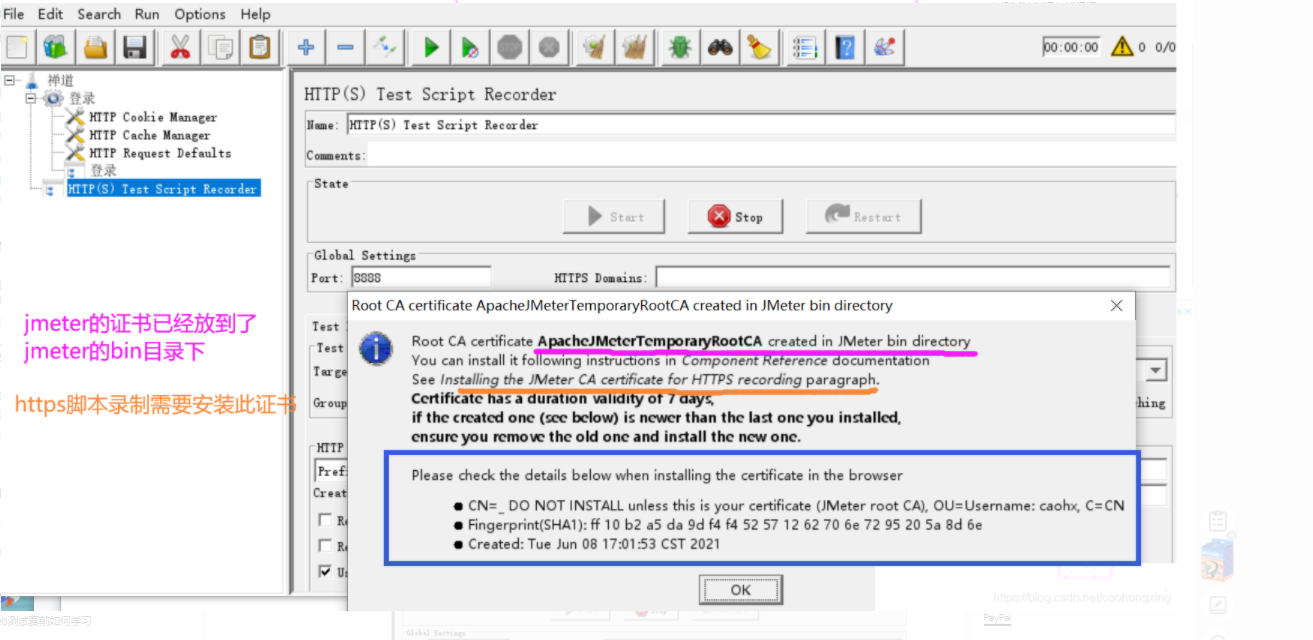Click the 'Created: Tue Jun 08' line

click(594, 544)
